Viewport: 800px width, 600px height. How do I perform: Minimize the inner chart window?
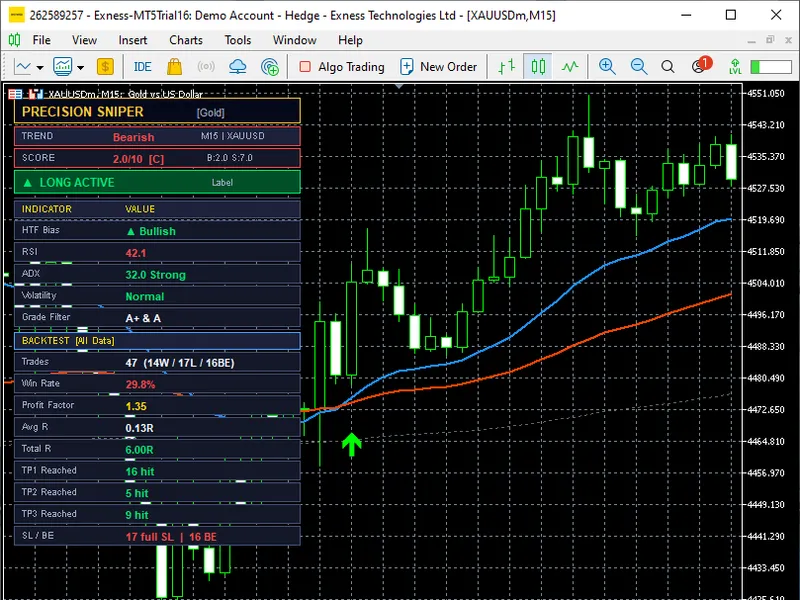coord(751,40)
